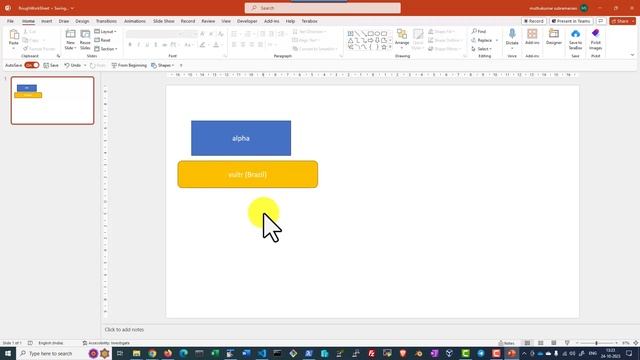Click the Add-ins icon
The width and height of the screenshot is (640, 360).
[x=532, y=34]
